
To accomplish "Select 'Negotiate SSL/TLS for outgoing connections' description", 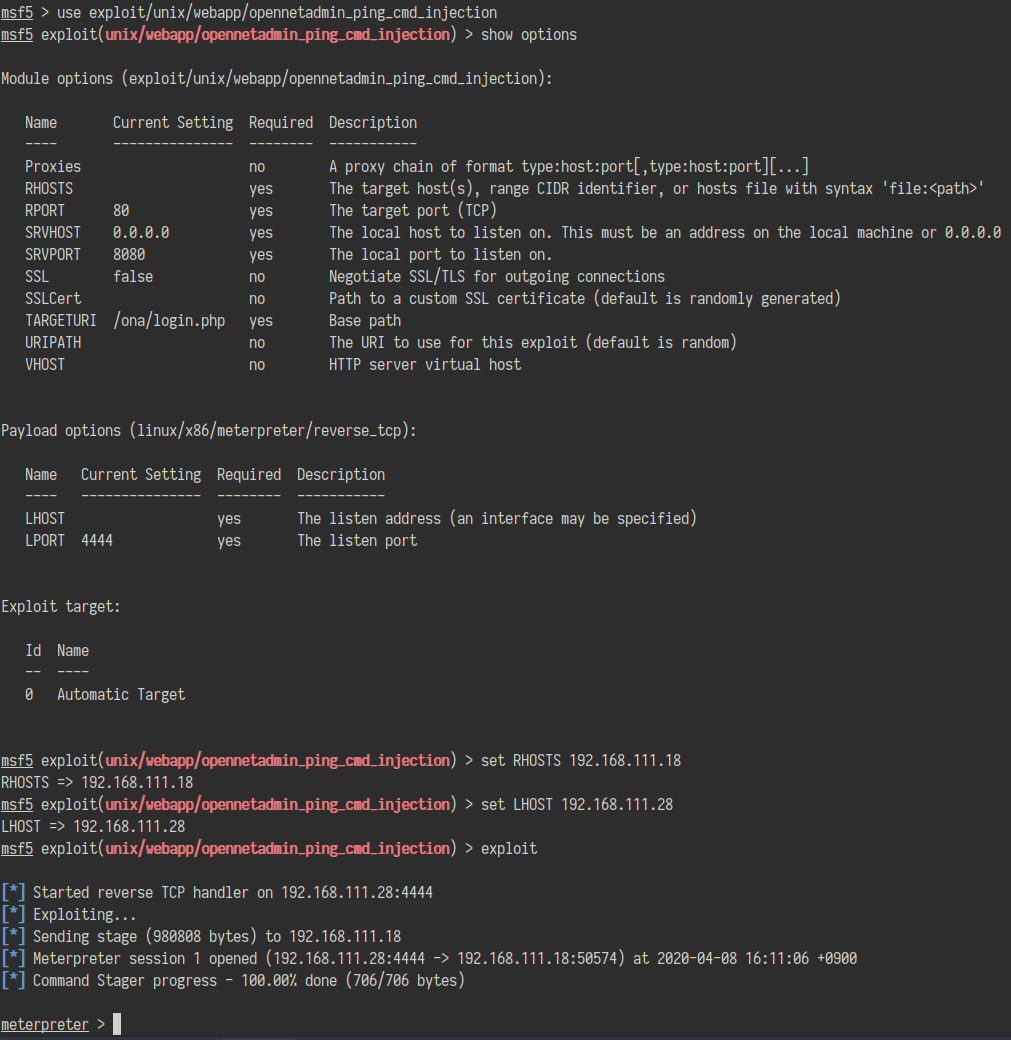I will click(497, 276).
